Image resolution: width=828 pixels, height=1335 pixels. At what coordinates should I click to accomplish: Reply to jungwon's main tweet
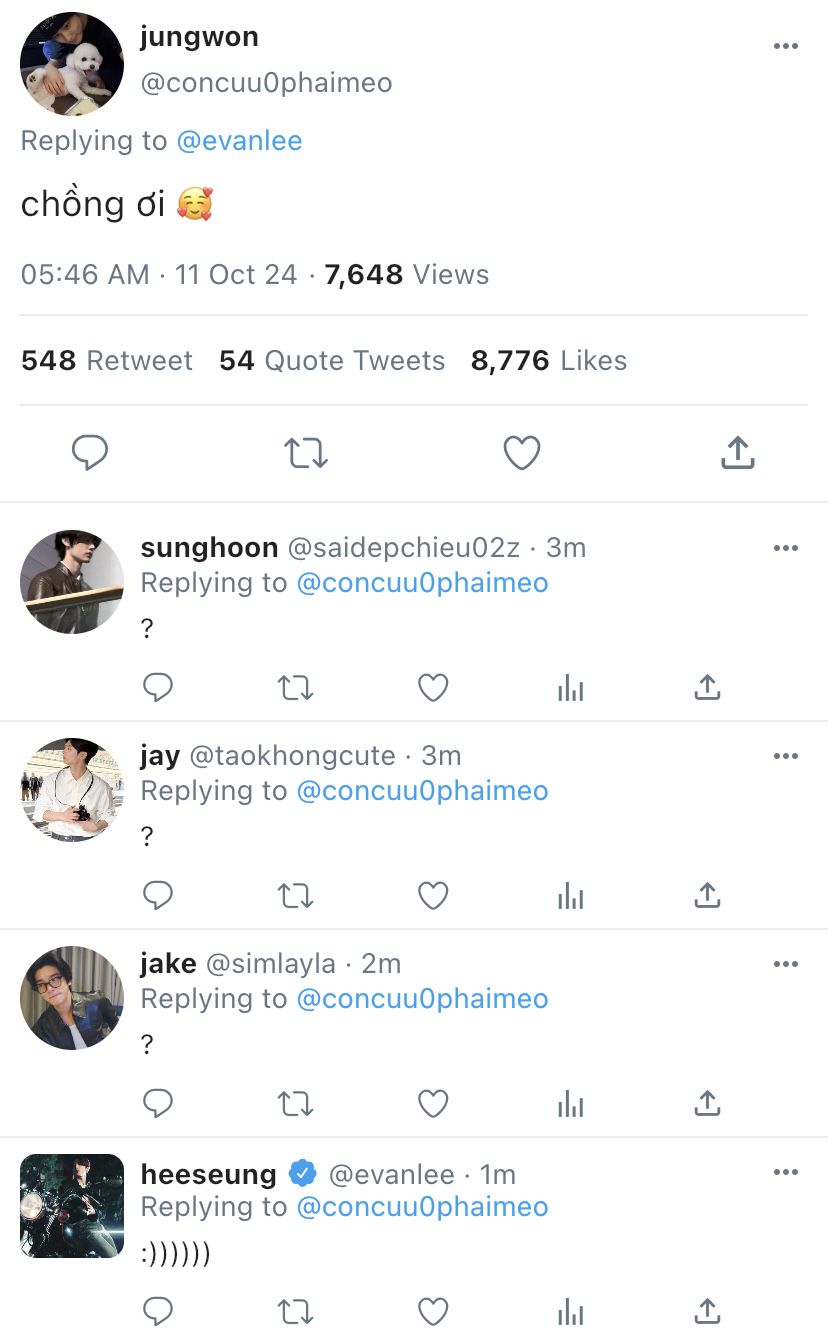(90, 453)
